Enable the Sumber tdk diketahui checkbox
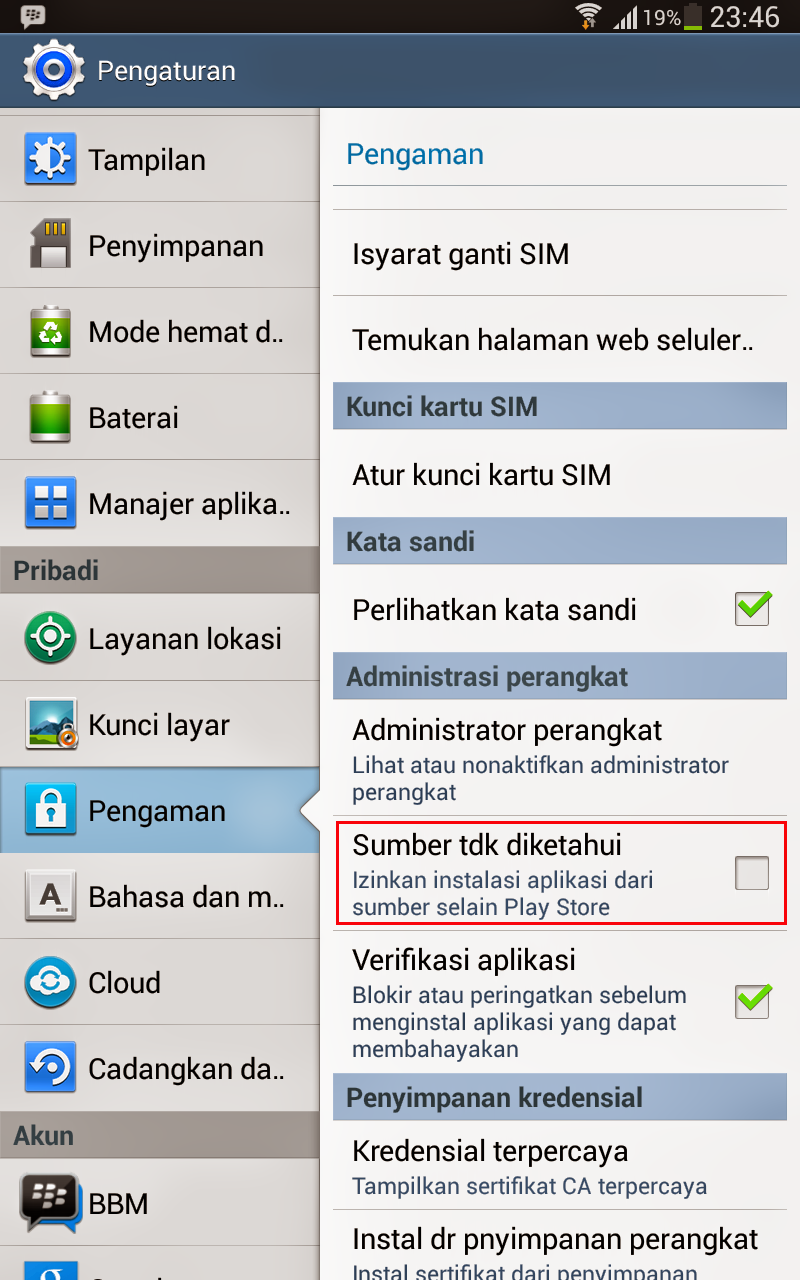 tap(752, 873)
